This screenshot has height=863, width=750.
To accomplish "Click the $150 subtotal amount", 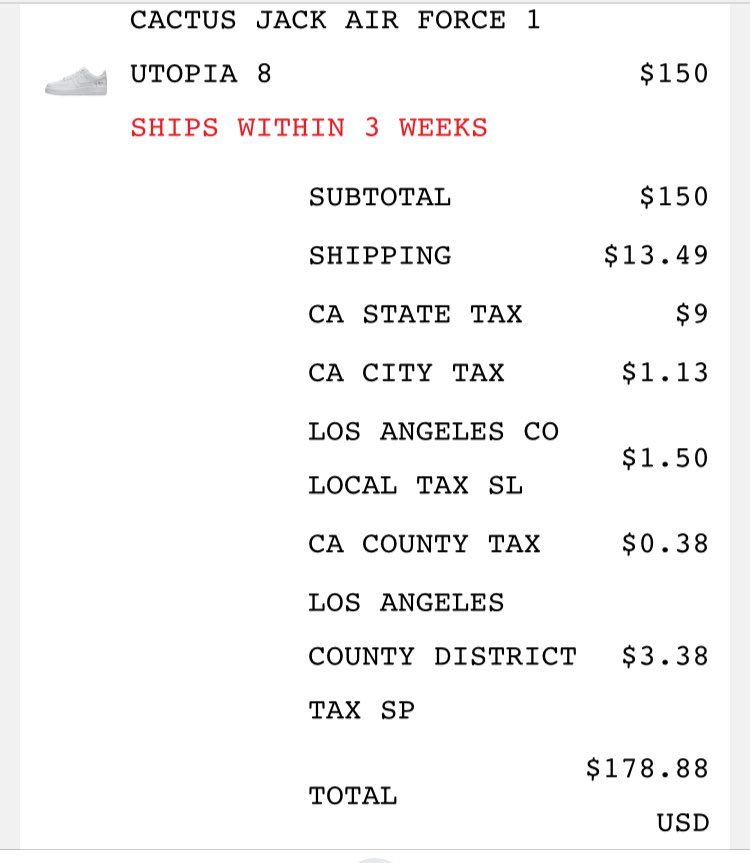I will (x=673, y=197).
